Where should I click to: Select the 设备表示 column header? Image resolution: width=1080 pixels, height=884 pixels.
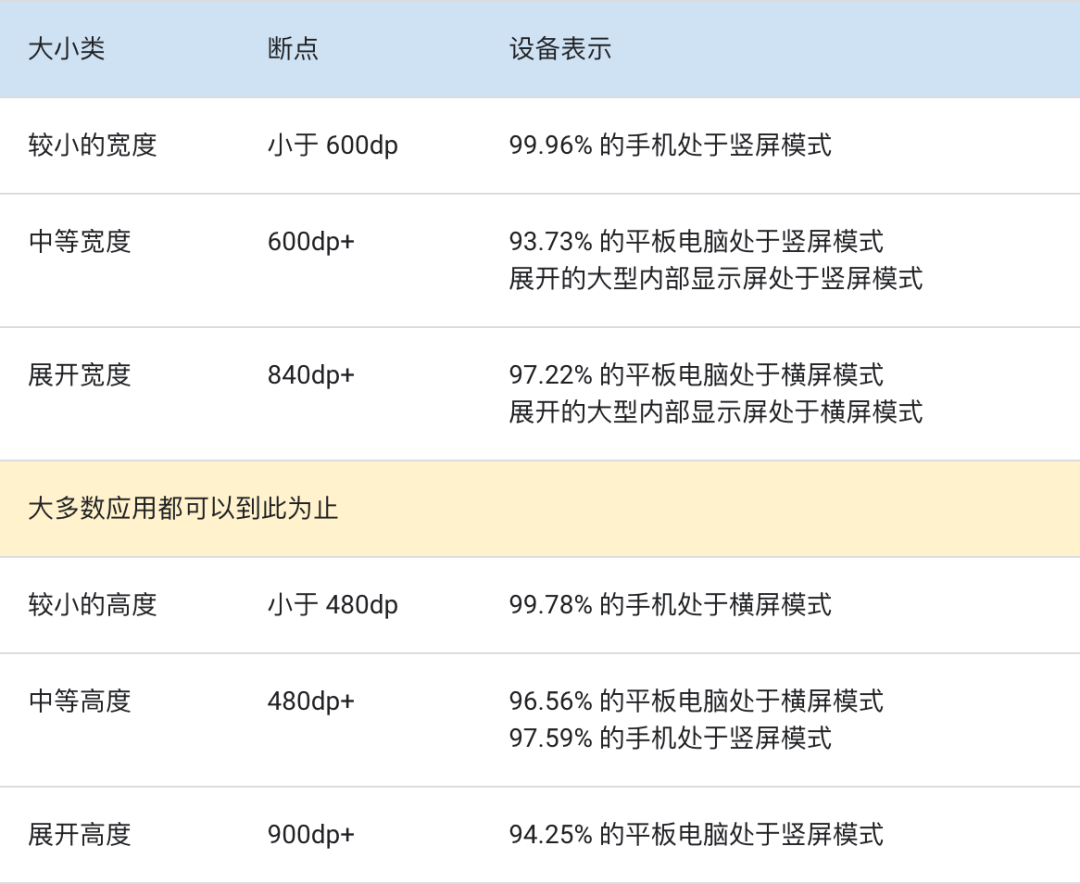click(x=560, y=49)
